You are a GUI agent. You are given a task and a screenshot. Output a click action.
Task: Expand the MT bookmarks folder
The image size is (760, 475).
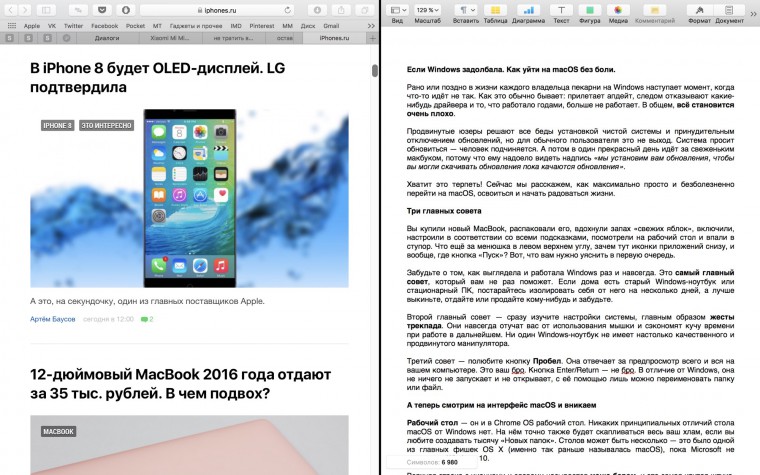click(157, 26)
